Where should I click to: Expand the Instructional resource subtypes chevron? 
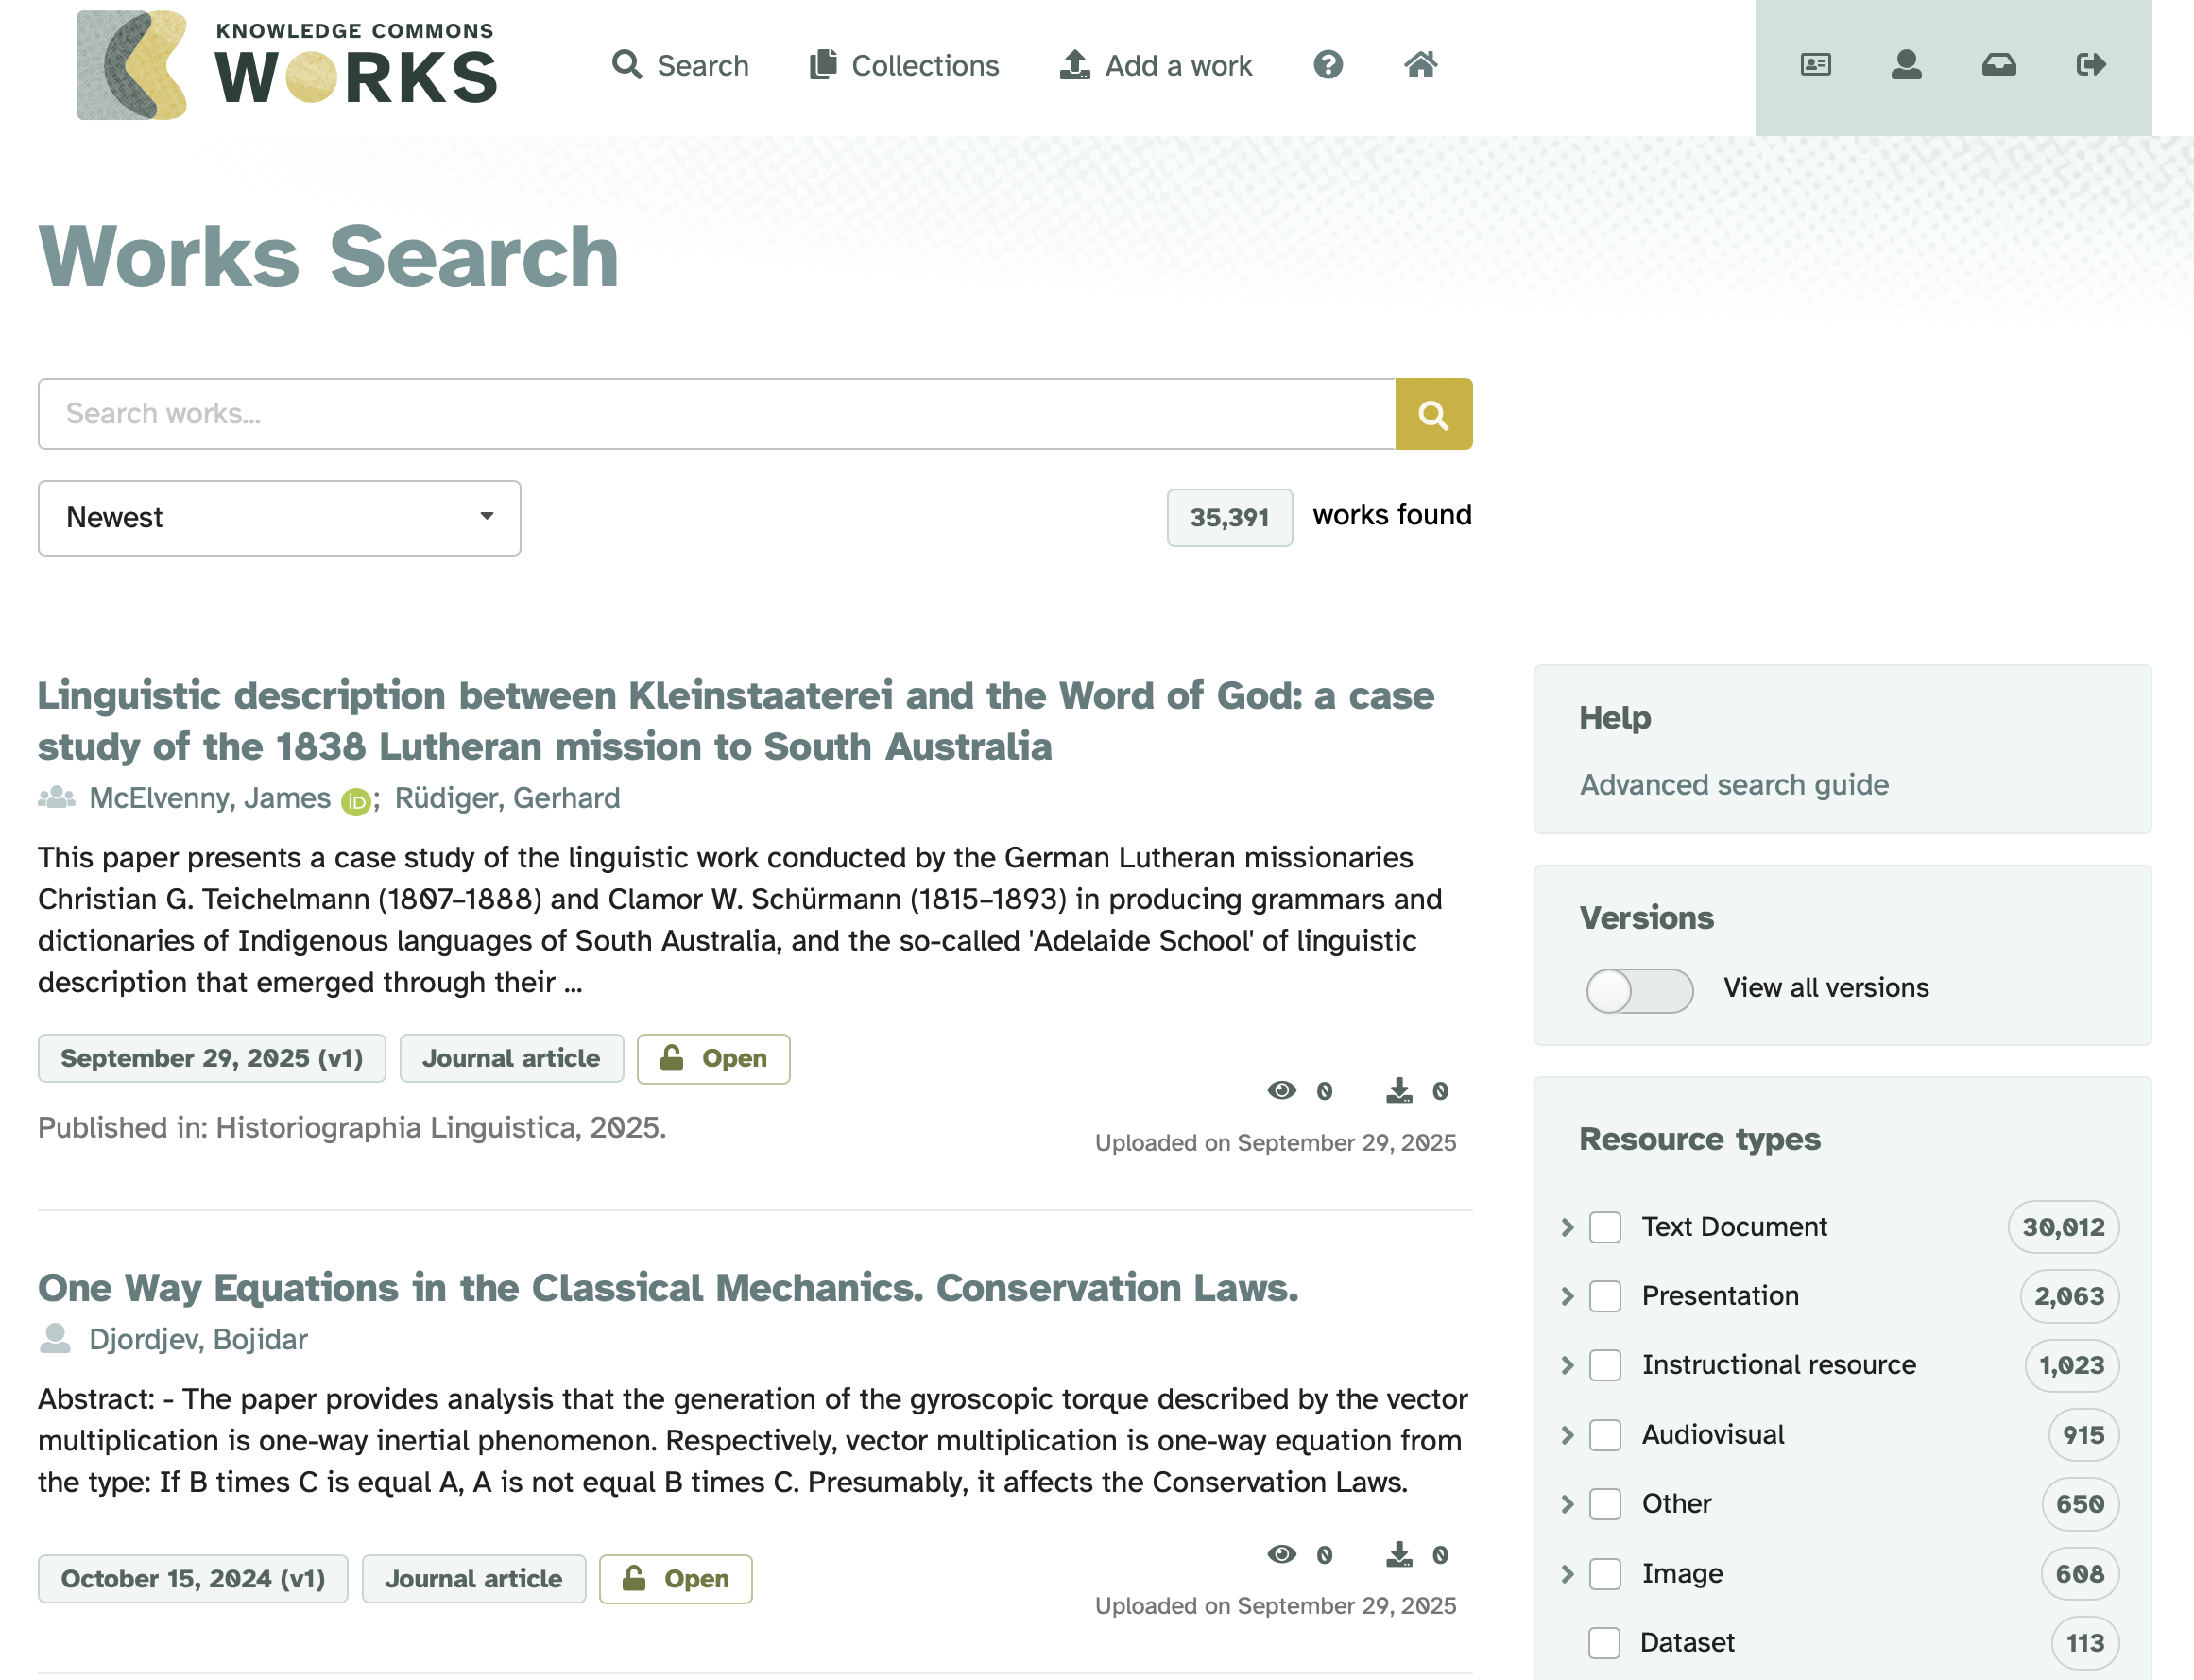(x=1567, y=1365)
